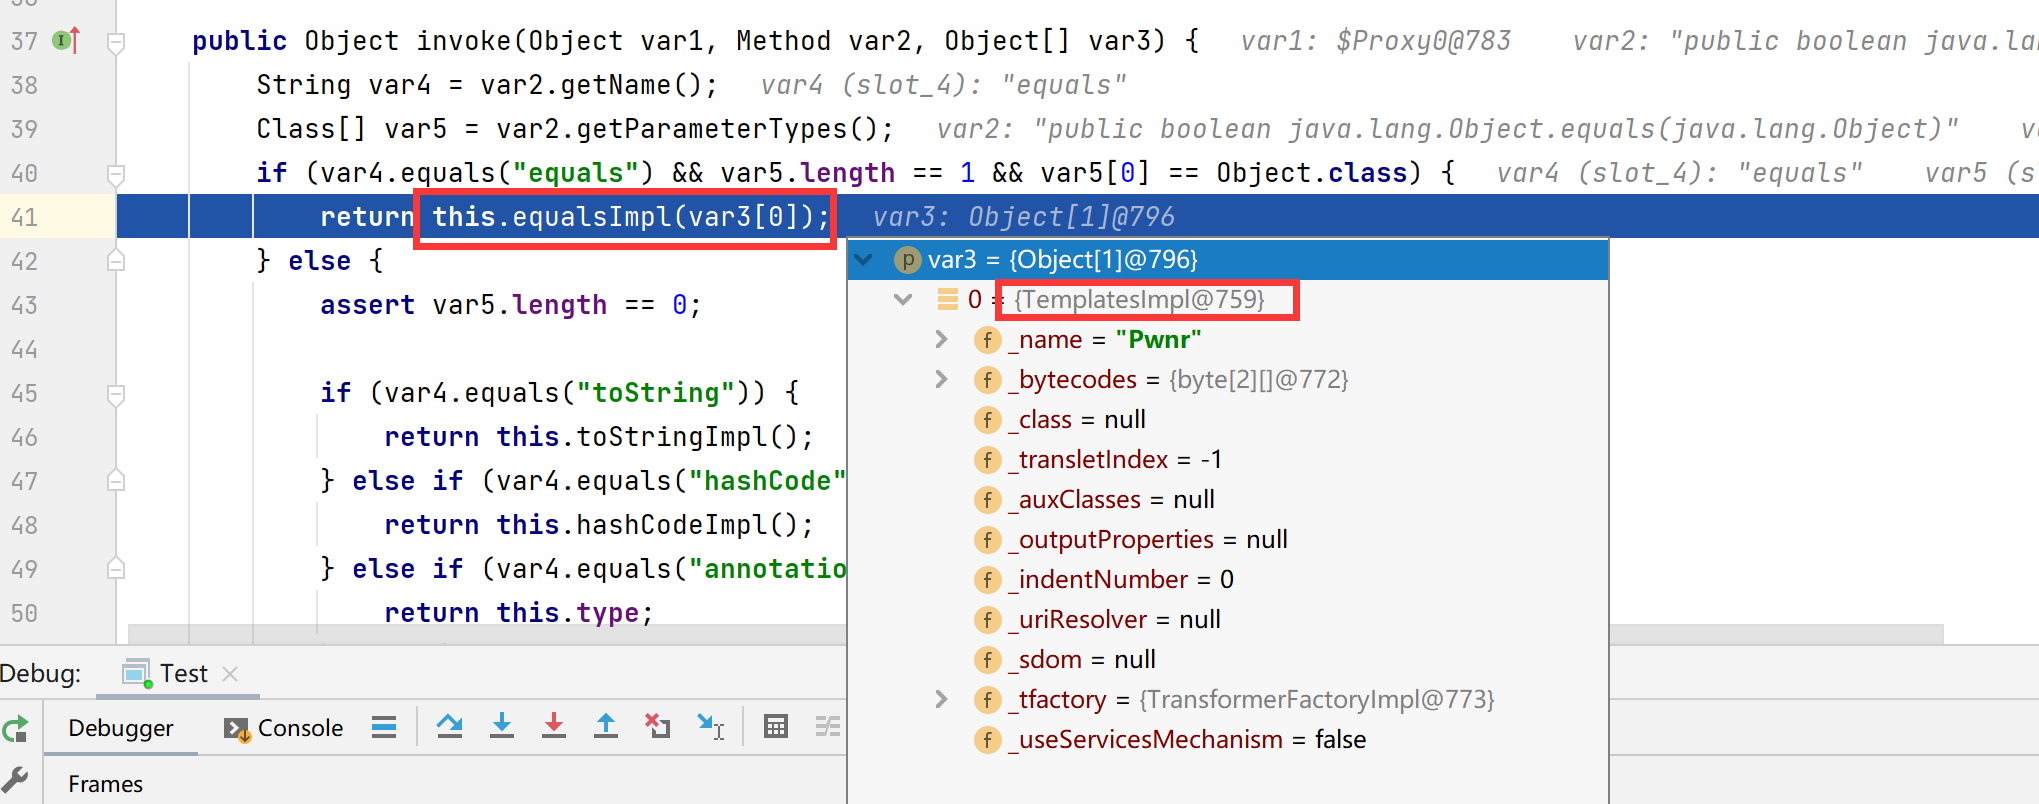Click the Trace Current Stream Chain icon
Viewport: 2039px width, 804px height.
click(828, 727)
